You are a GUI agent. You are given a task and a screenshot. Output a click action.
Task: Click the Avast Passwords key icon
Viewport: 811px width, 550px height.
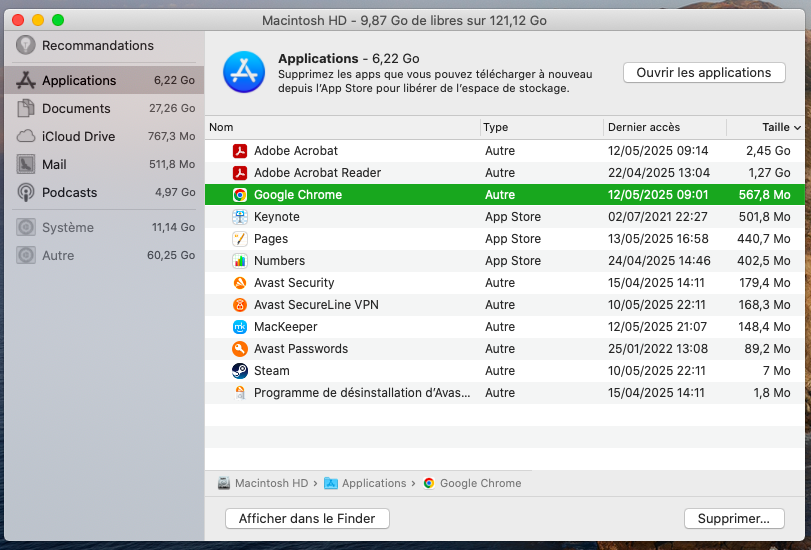[x=239, y=349]
